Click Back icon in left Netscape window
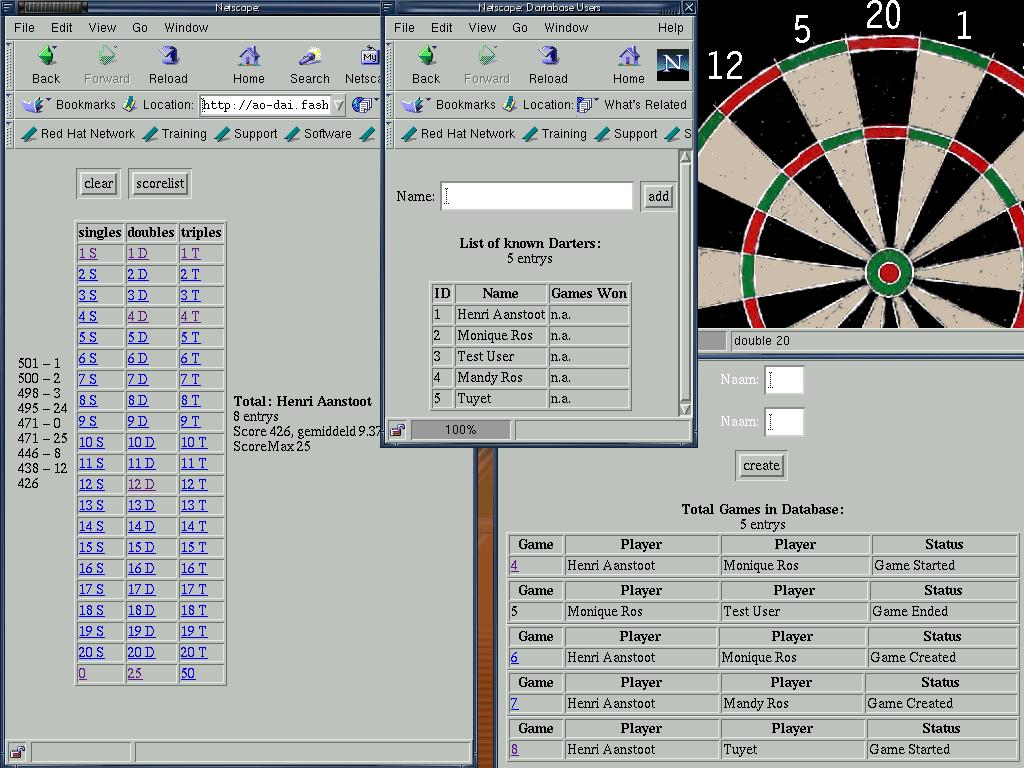1024x768 pixels. (x=46, y=57)
